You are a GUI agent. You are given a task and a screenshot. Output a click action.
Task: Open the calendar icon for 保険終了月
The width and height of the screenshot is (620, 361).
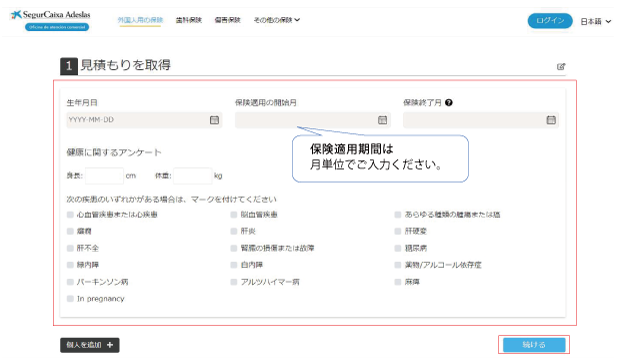pyautogui.click(x=551, y=120)
